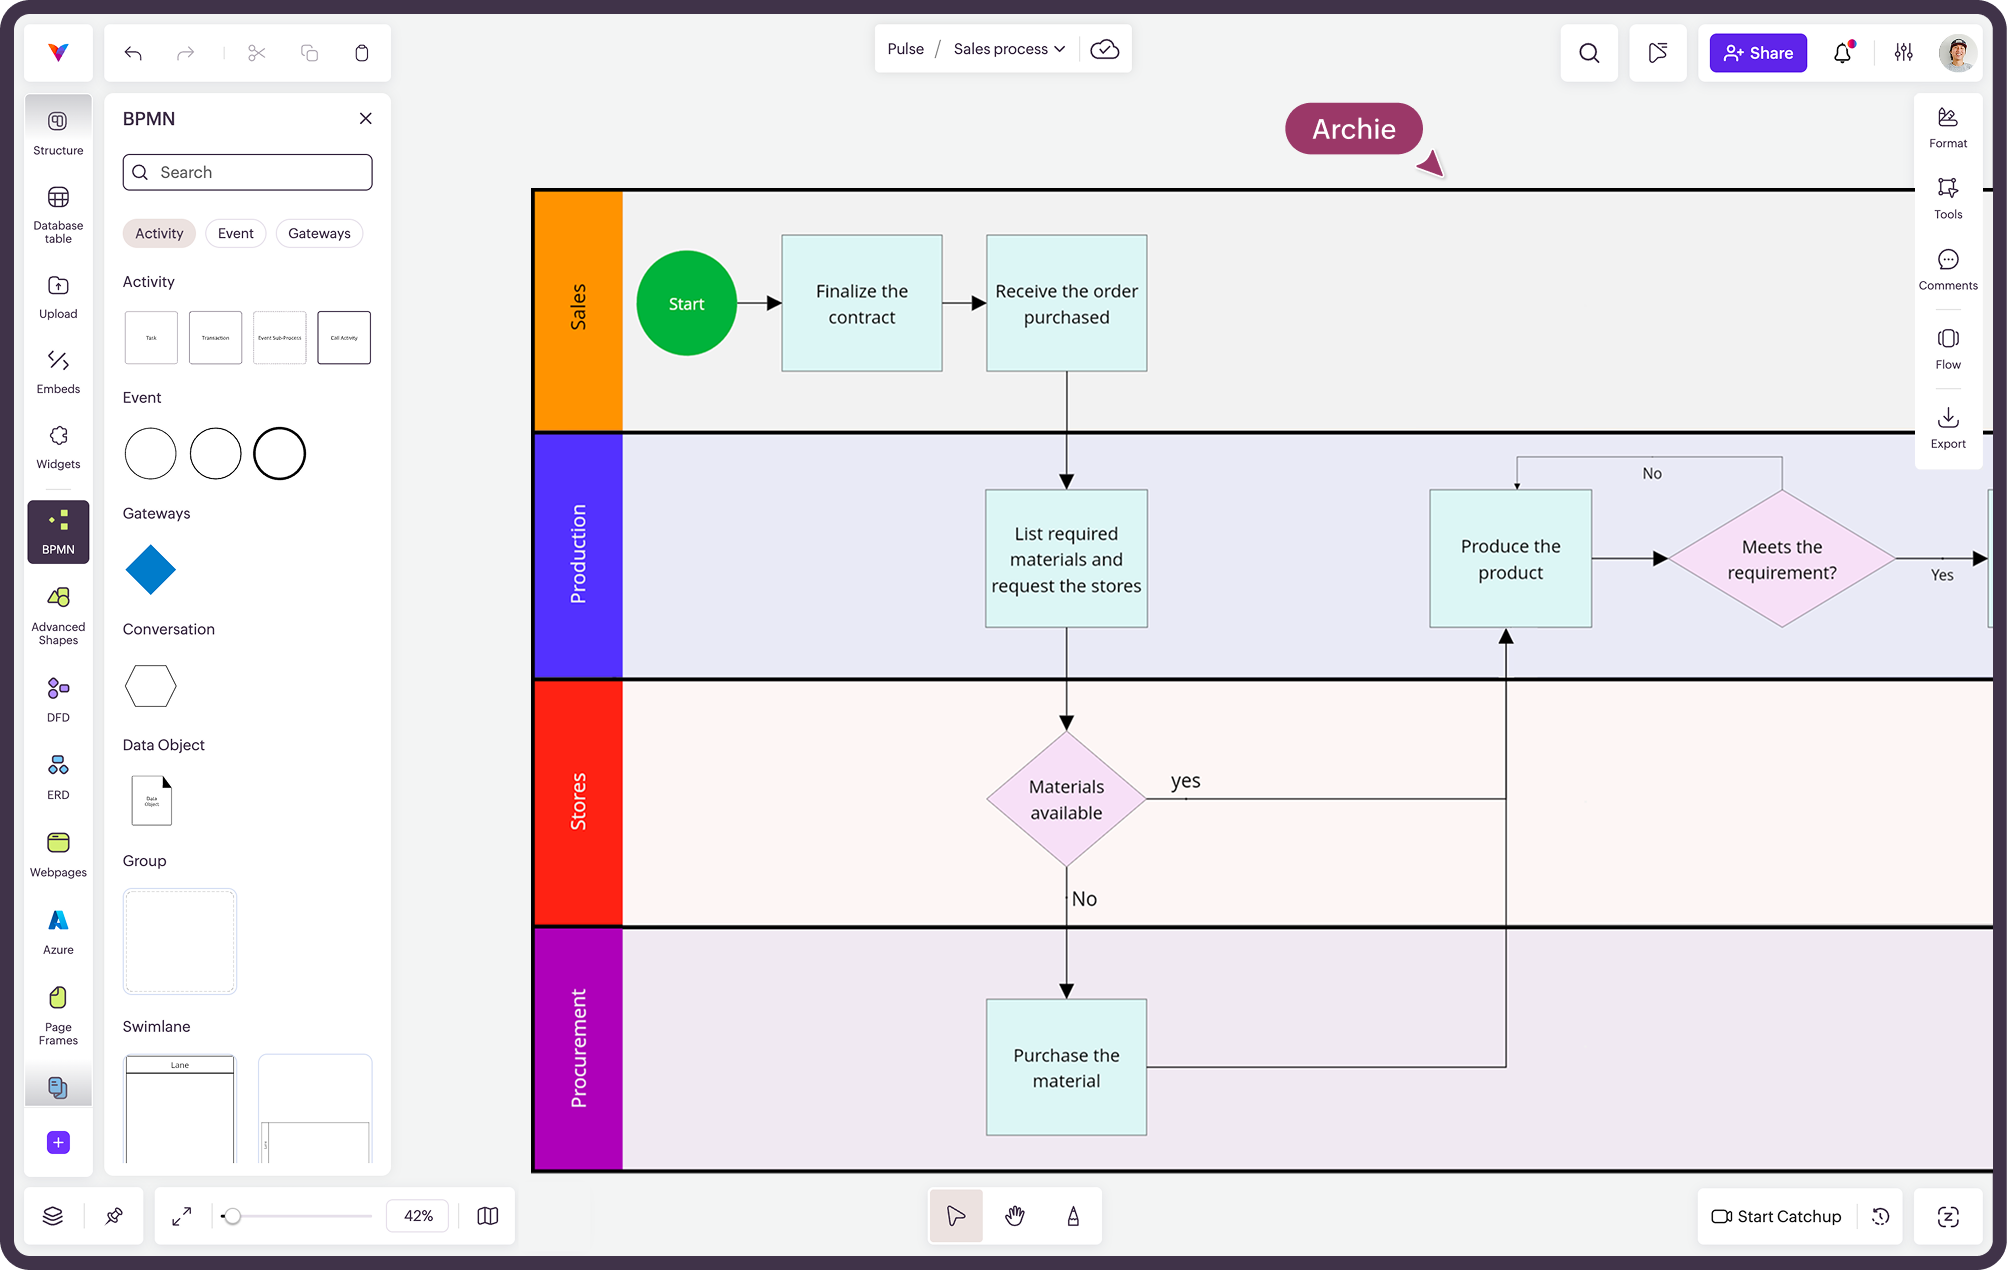Click the presentation play icon
The height and width of the screenshot is (1270, 2007).
[x=1658, y=53]
